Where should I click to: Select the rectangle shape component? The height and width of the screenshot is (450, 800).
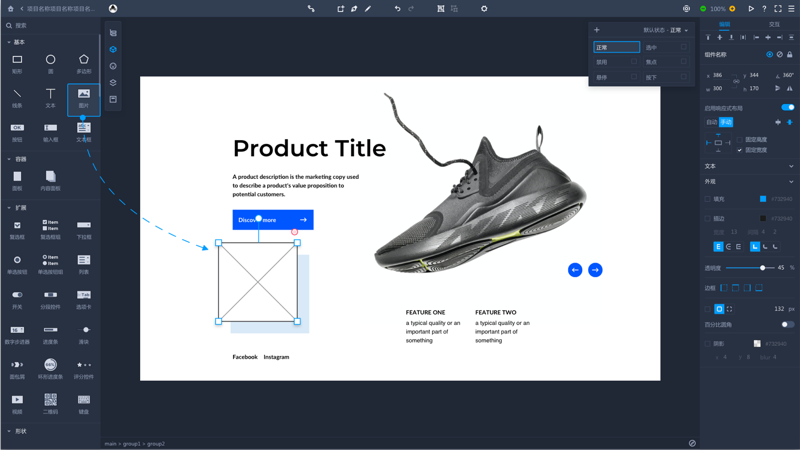click(17, 60)
